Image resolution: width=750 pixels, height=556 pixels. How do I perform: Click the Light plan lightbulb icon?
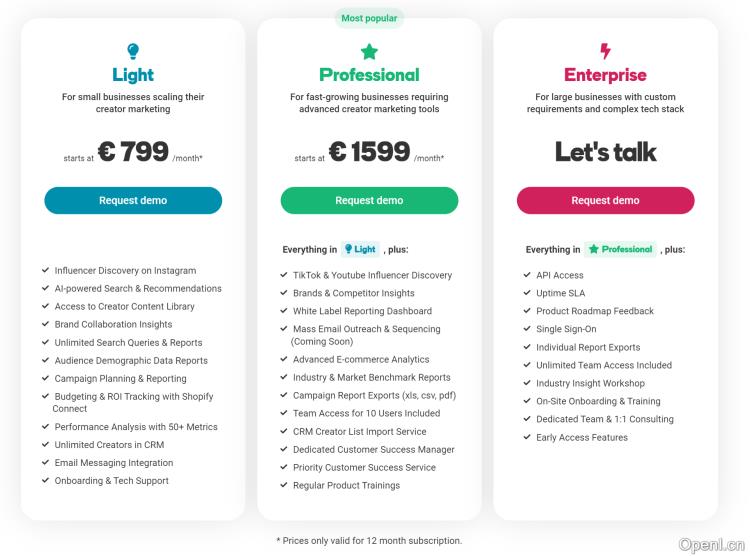133,51
